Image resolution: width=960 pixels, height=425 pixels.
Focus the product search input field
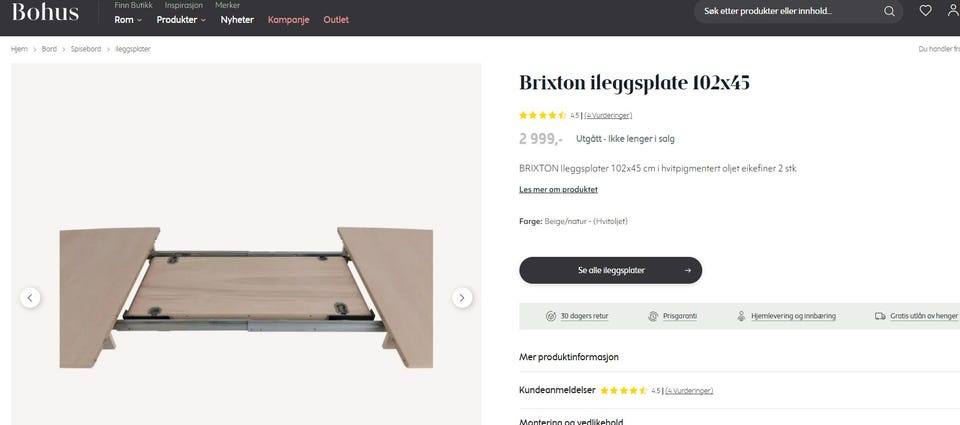pos(785,11)
